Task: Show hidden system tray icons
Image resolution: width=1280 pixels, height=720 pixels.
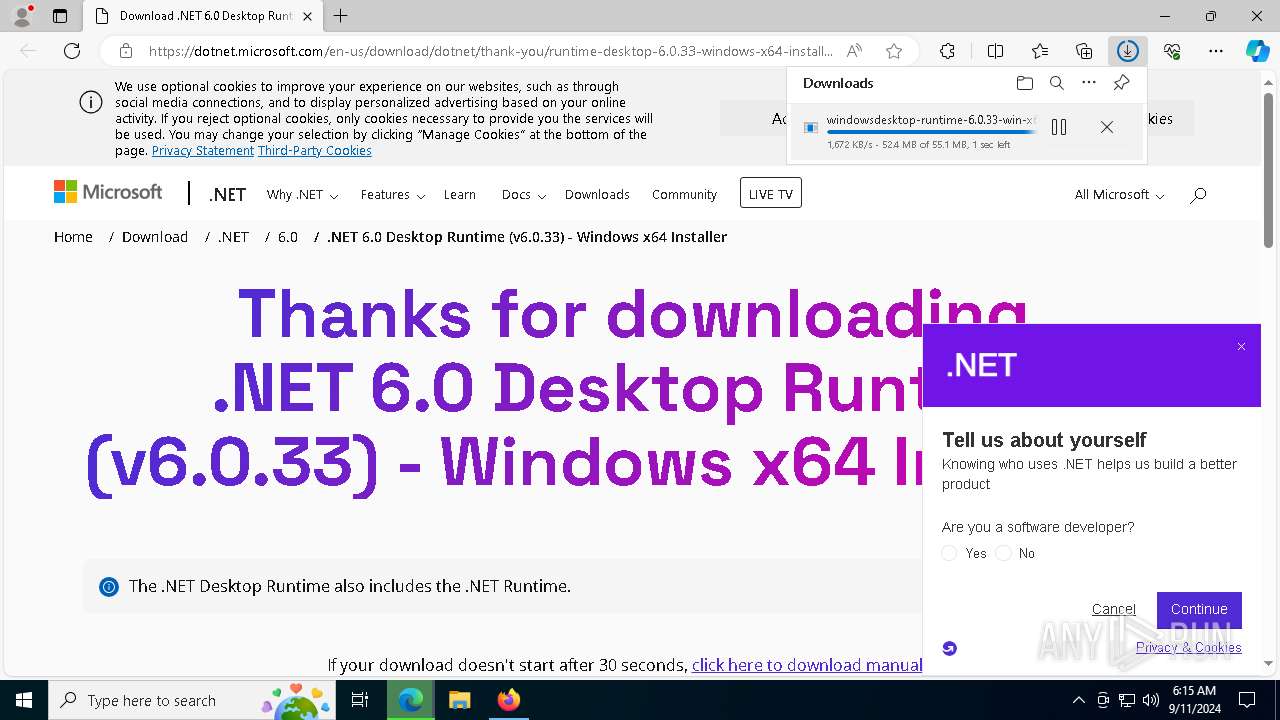Action: tap(1078, 700)
